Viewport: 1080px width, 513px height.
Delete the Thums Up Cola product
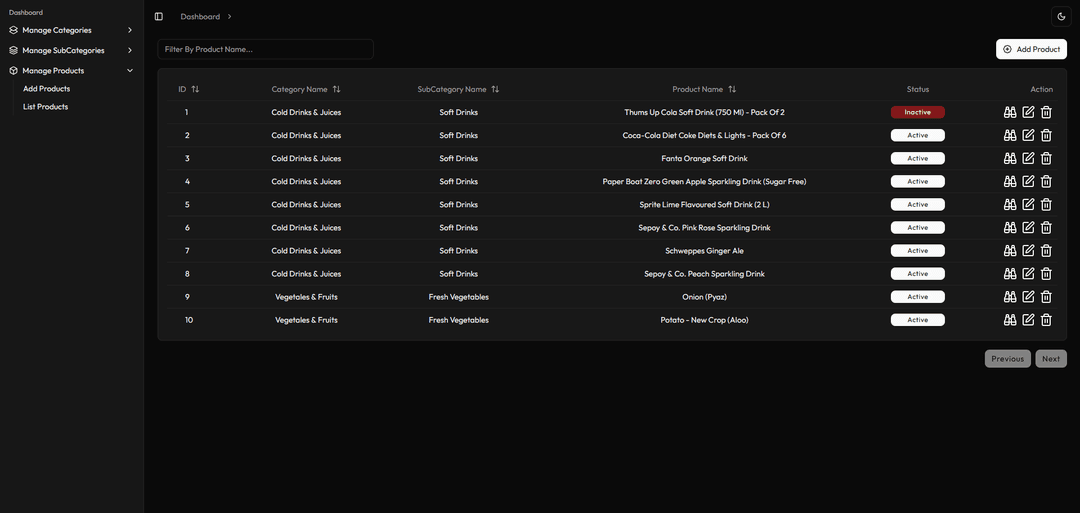click(x=1046, y=112)
